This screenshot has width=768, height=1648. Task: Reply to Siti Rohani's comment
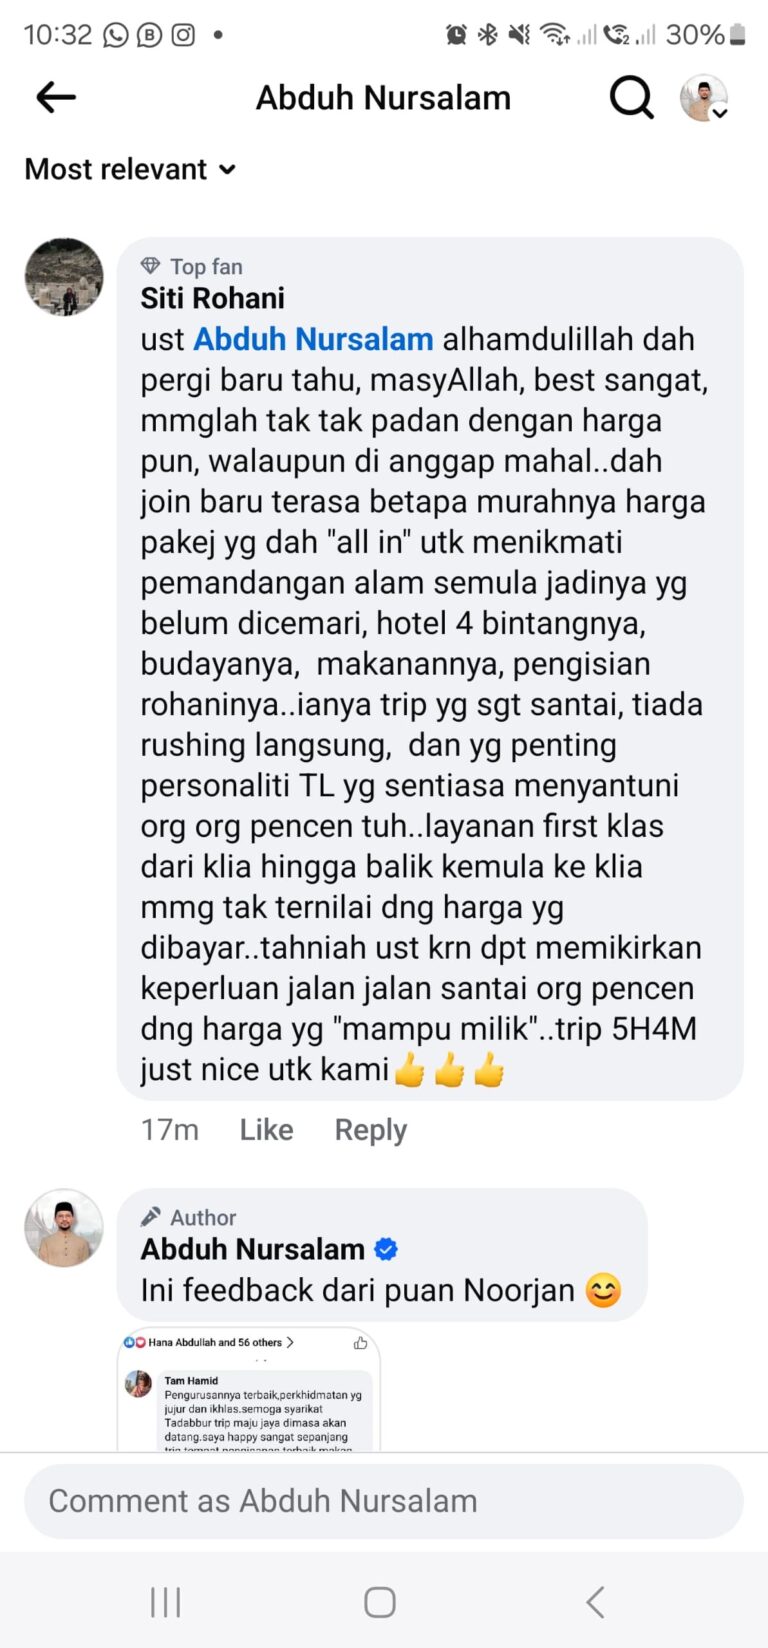(370, 1130)
